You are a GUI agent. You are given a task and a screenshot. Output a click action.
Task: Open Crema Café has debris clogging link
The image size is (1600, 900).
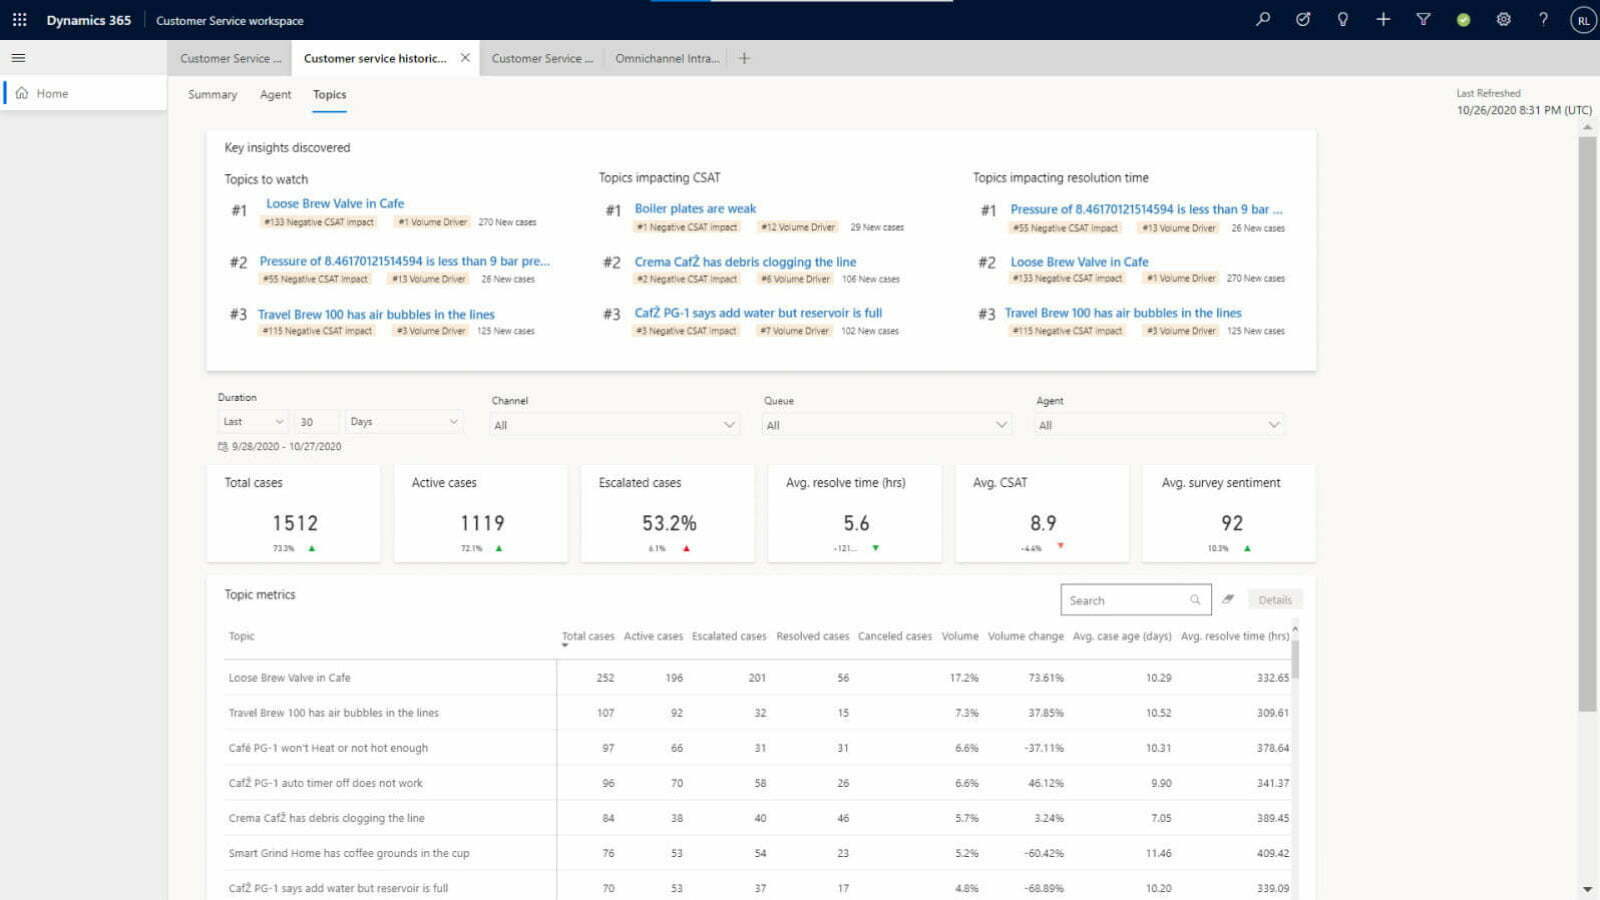(745, 261)
